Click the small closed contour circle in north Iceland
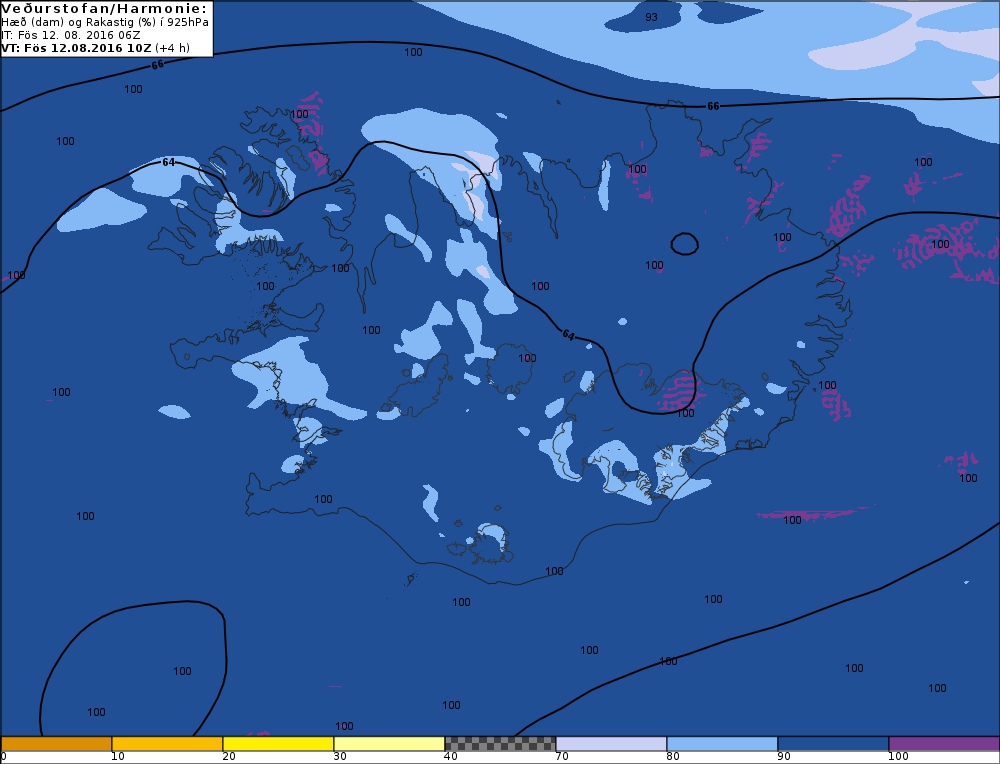1000x764 pixels. tap(684, 244)
